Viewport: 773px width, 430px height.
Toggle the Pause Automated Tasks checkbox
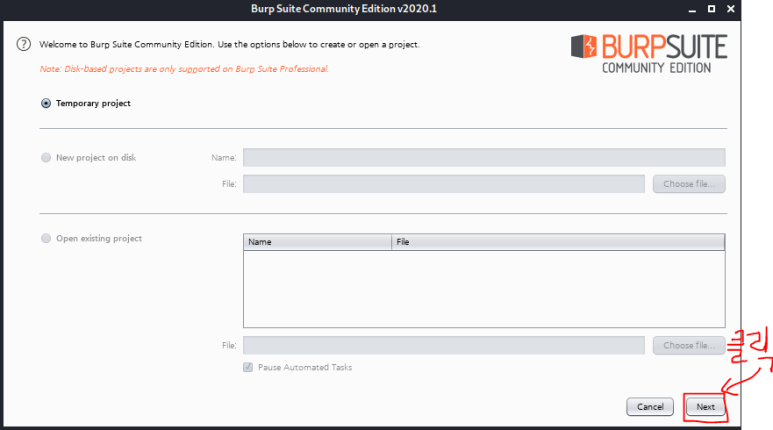248,367
